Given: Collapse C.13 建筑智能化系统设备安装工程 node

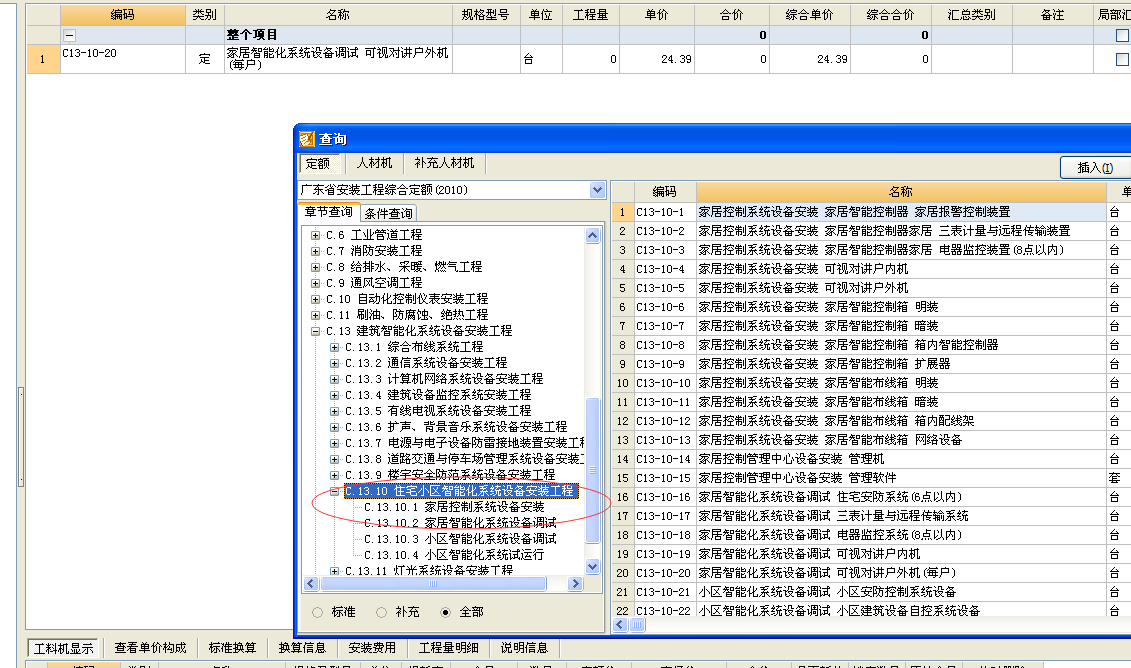Looking at the screenshot, I should [315, 331].
